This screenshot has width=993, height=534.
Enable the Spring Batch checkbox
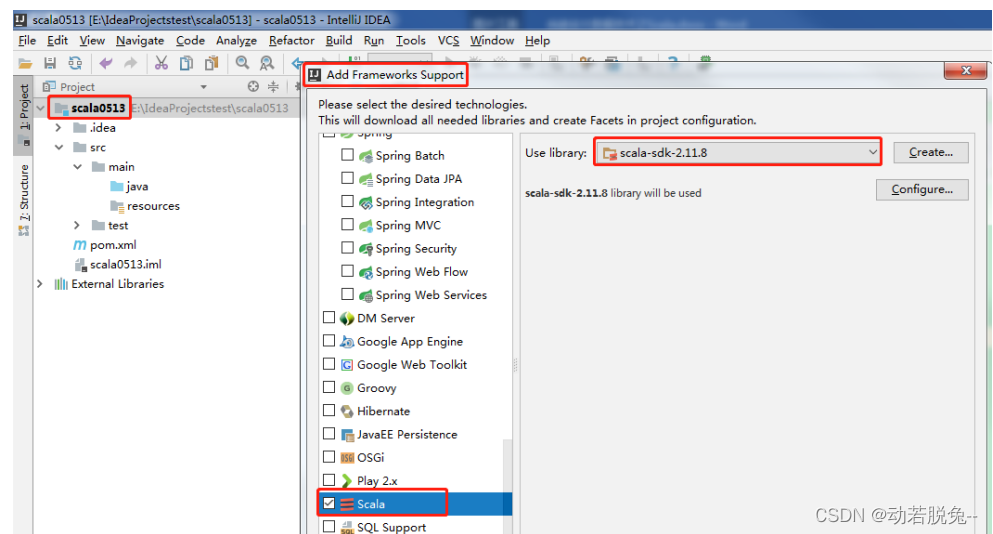(x=347, y=155)
